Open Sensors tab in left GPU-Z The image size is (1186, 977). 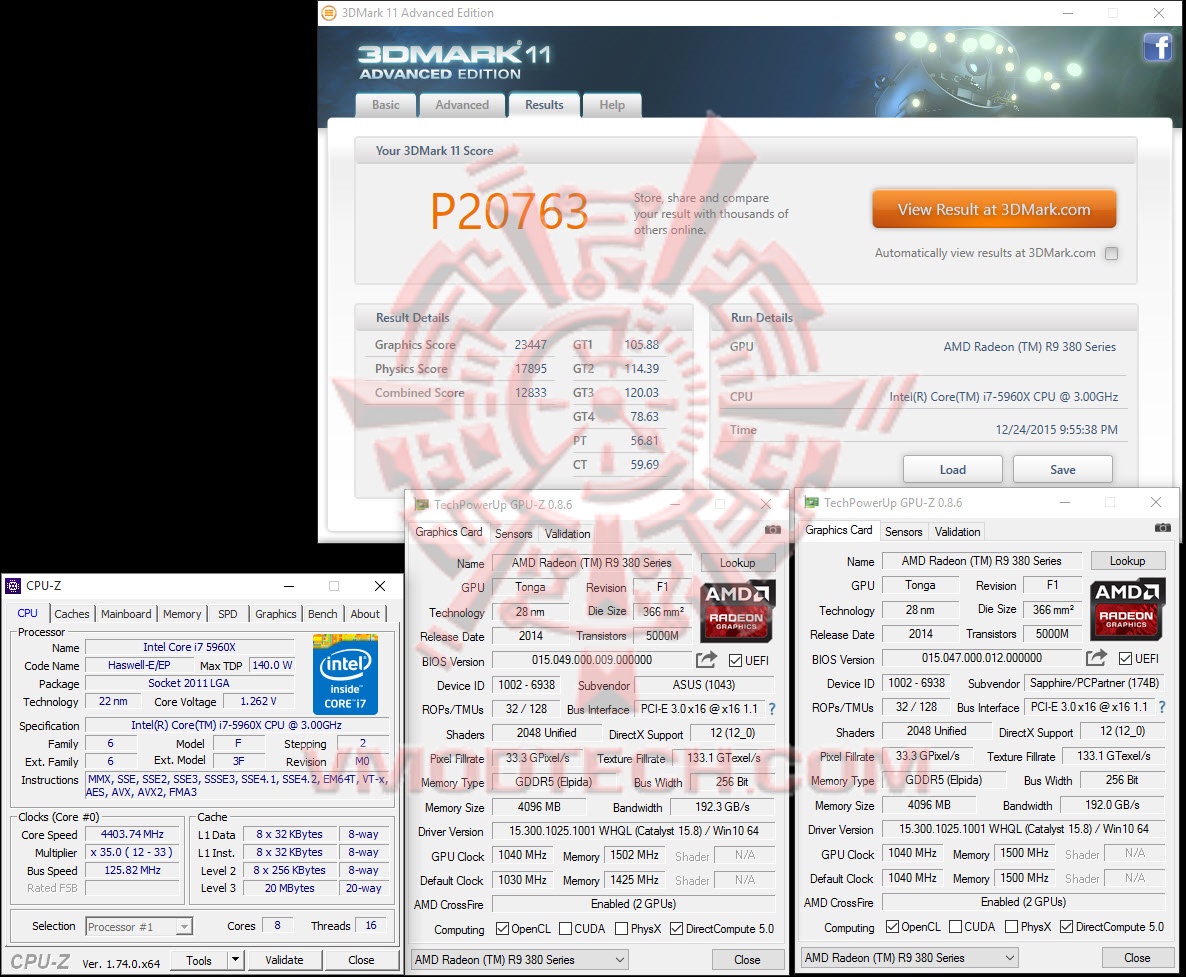(x=514, y=534)
